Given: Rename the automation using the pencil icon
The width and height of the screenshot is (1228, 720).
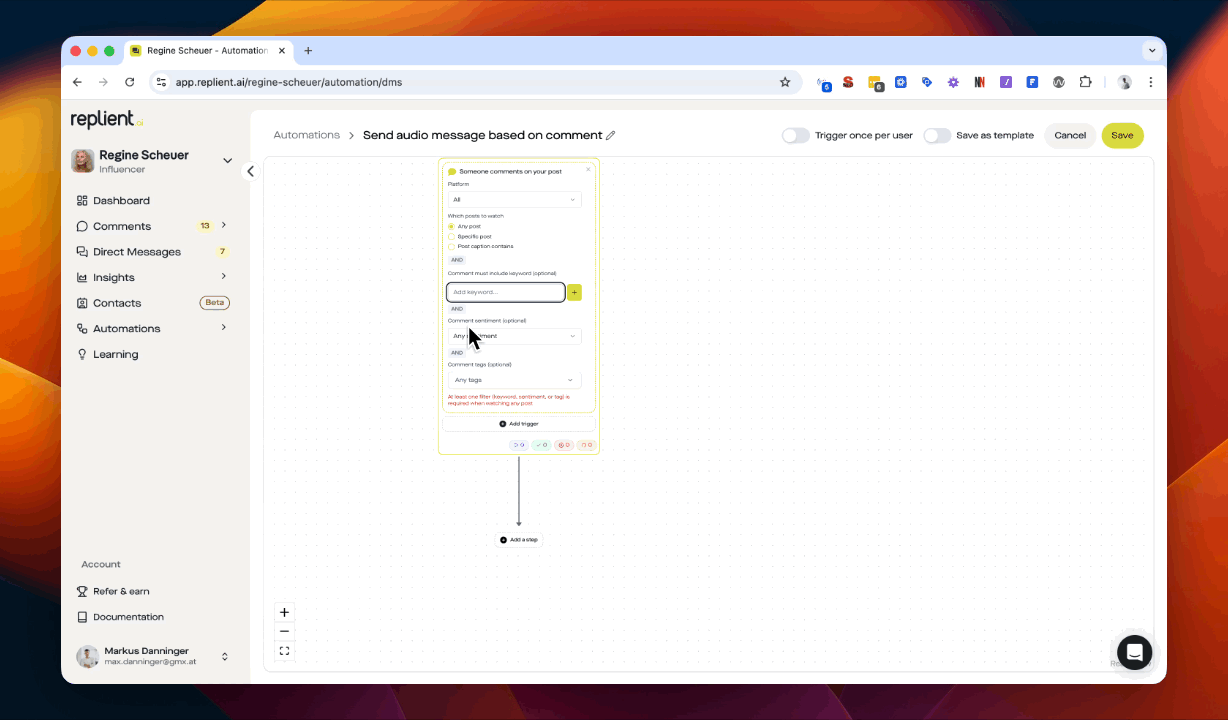Looking at the screenshot, I should pyautogui.click(x=611, y=135).
